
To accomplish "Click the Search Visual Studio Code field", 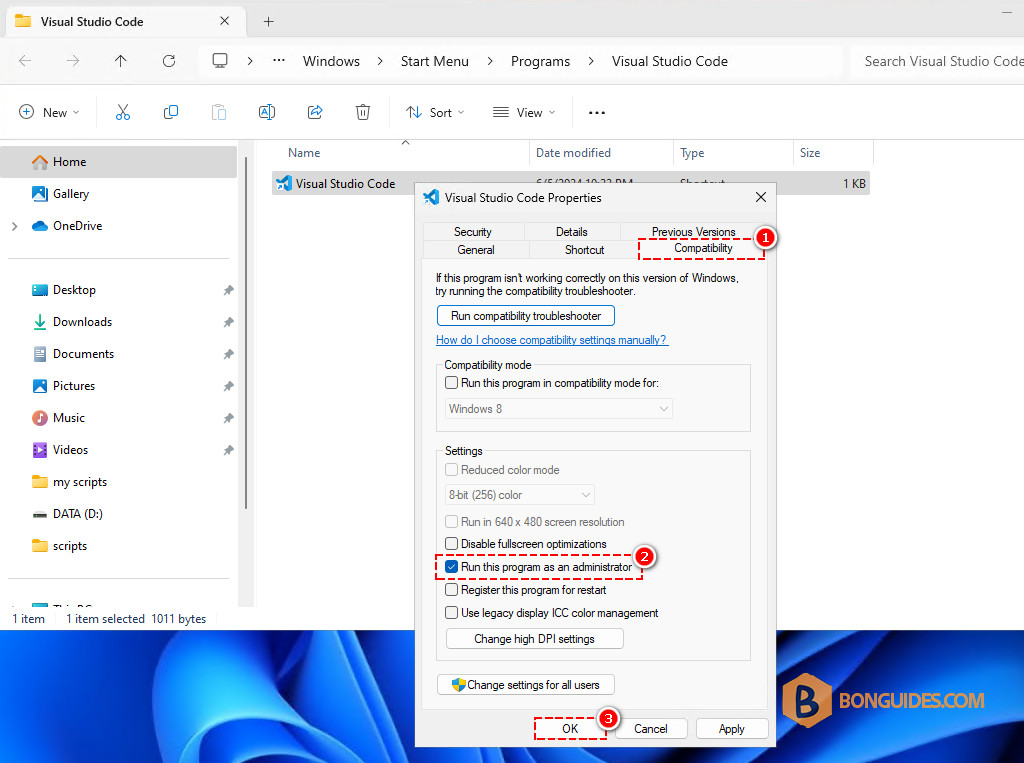I will [940, 61].
